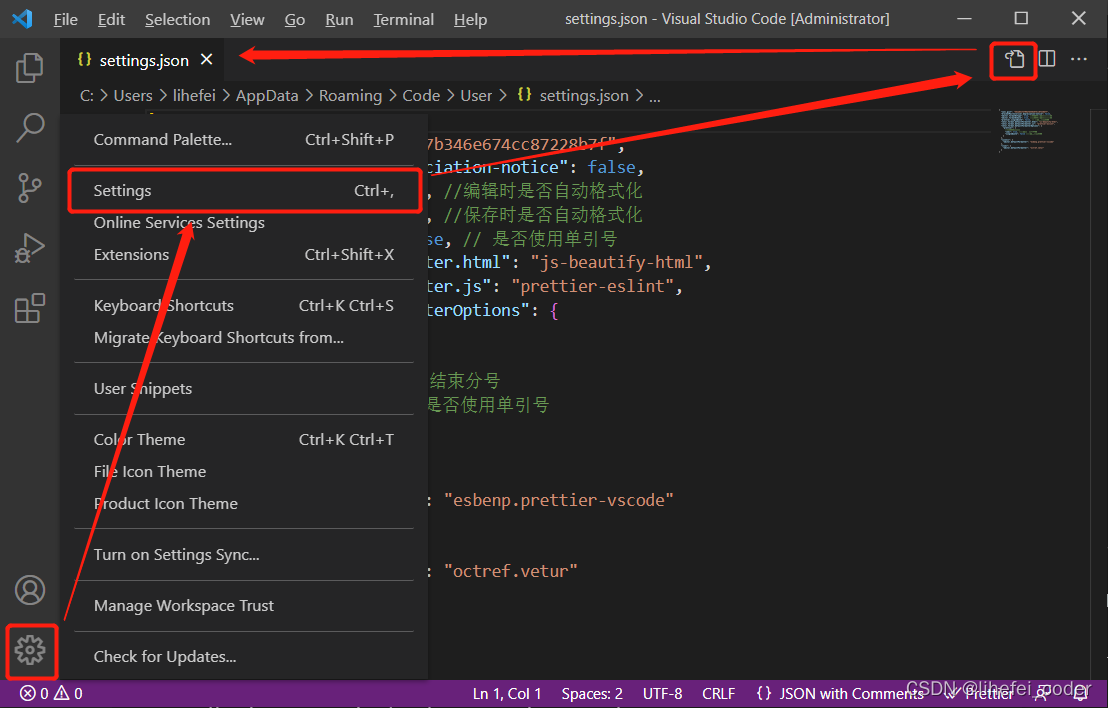Screen dimensions: 1108x708
Task: Click the trailing ellipsis breadcrumb
Action: pyautogui.click(x=655, y=97)
